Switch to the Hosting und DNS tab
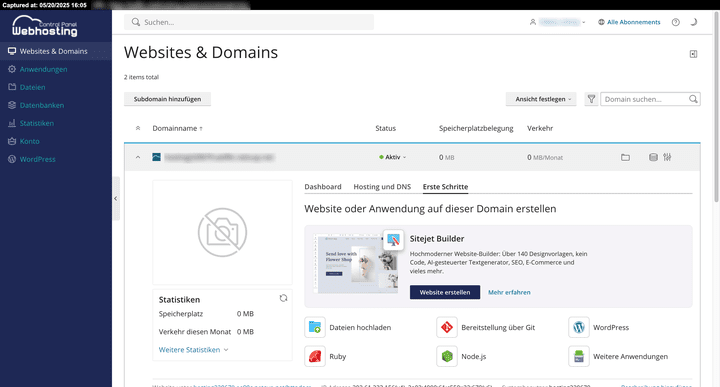This screenshot has height=387, width=720. coord(382,187)
